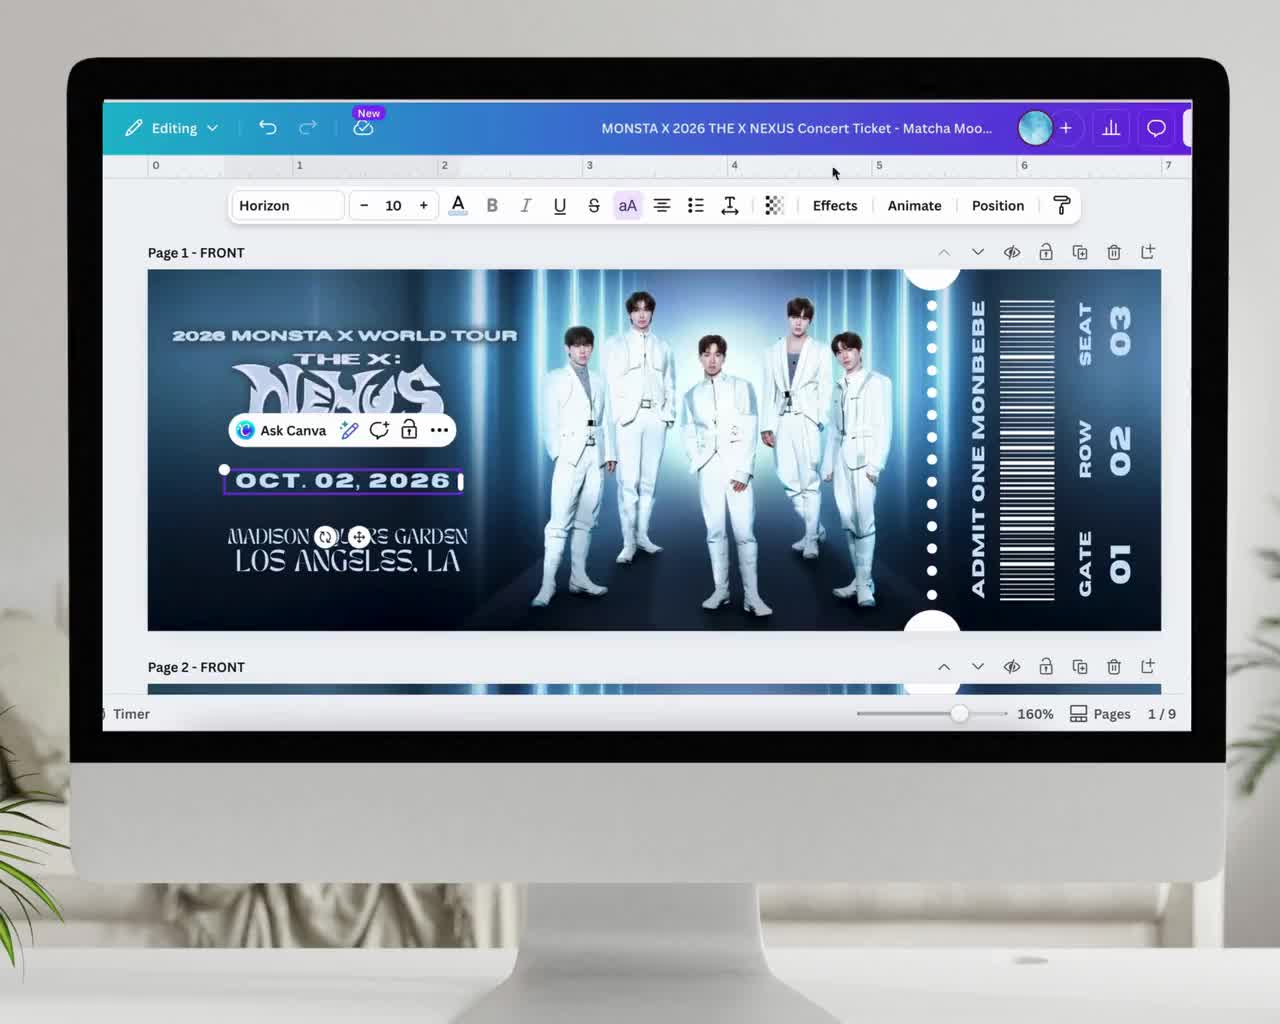The height and width of the screenshot is (1024, 1280).
Task: Click the move handle icon
Action: (359, 537)
